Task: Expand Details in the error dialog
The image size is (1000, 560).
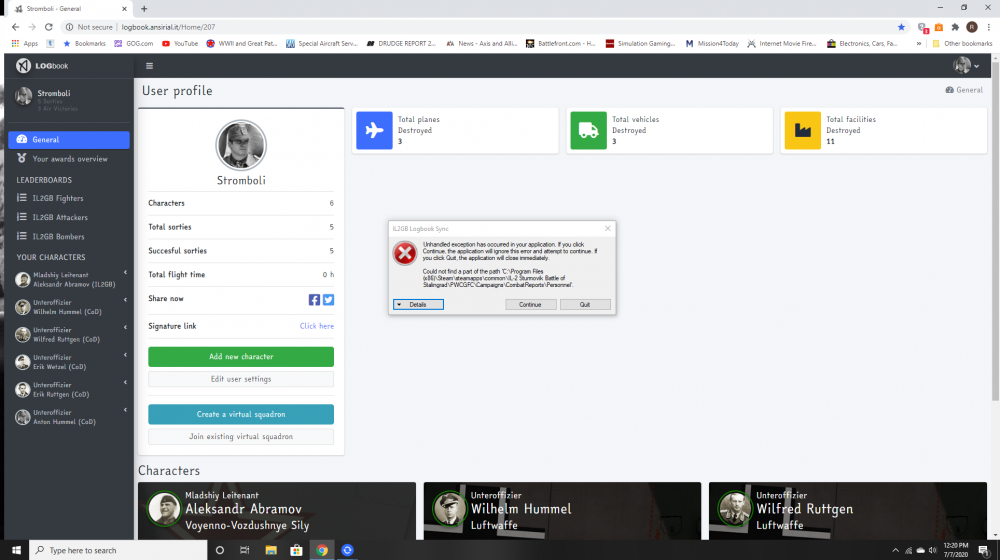Action: coord(418,304)
